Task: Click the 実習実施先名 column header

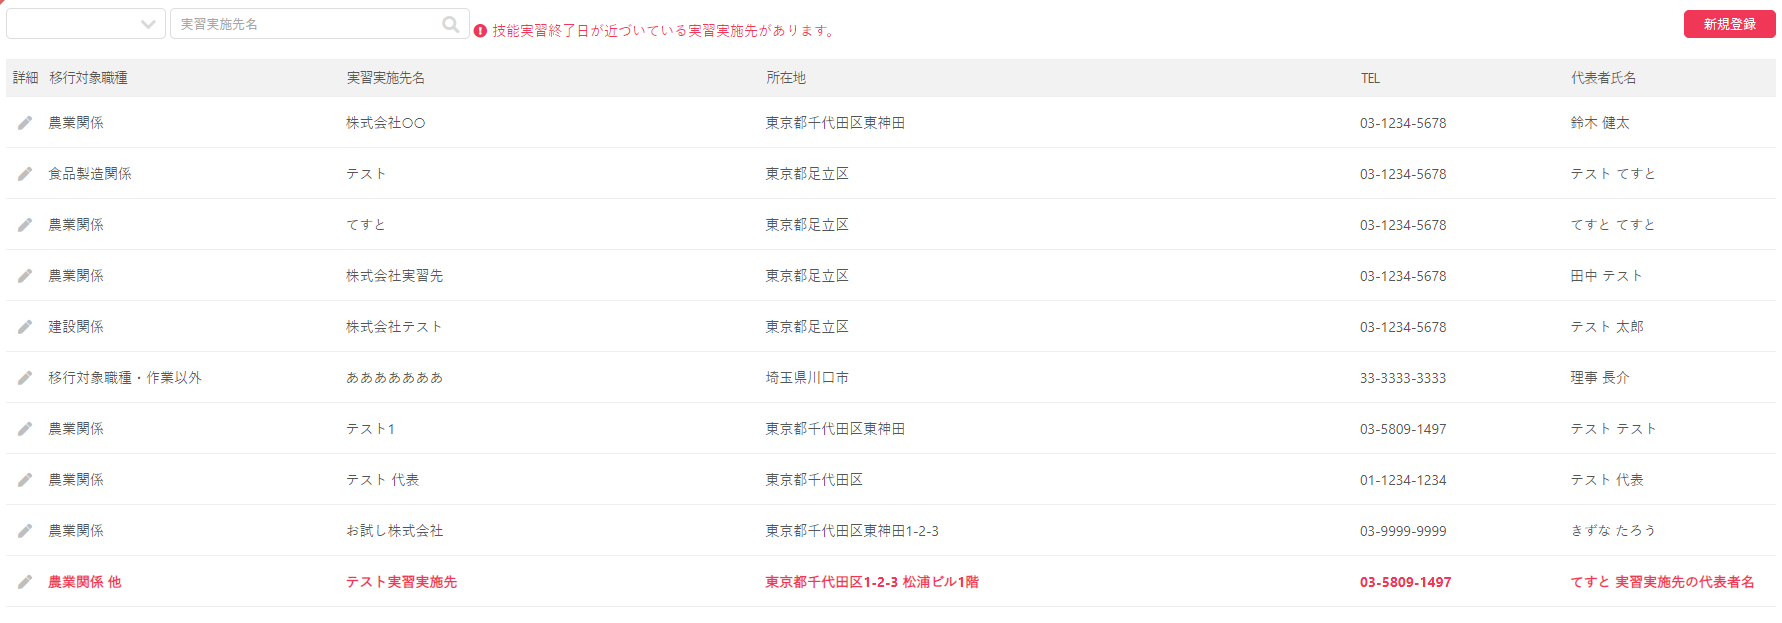Action: click(x=386, y=78)
